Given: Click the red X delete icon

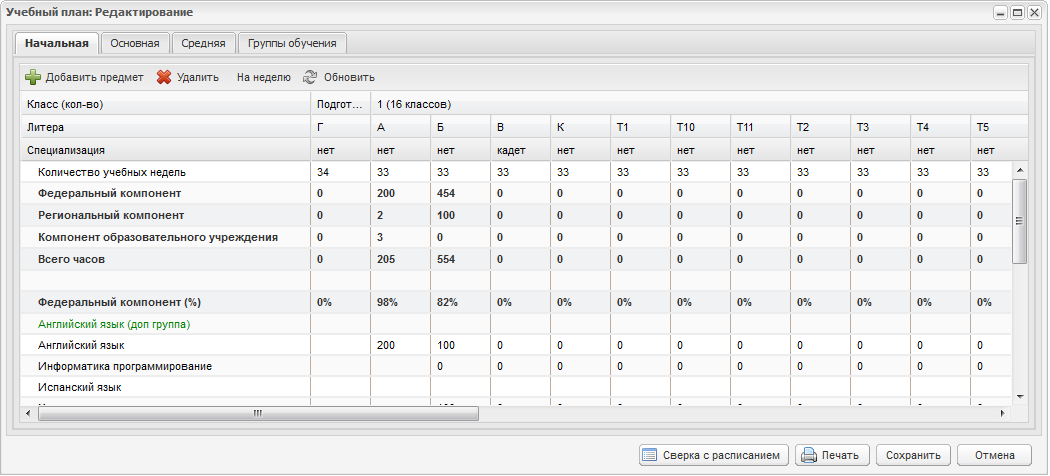Looking at the screenshot, I should pyautogui.click(x=164, y=78).
